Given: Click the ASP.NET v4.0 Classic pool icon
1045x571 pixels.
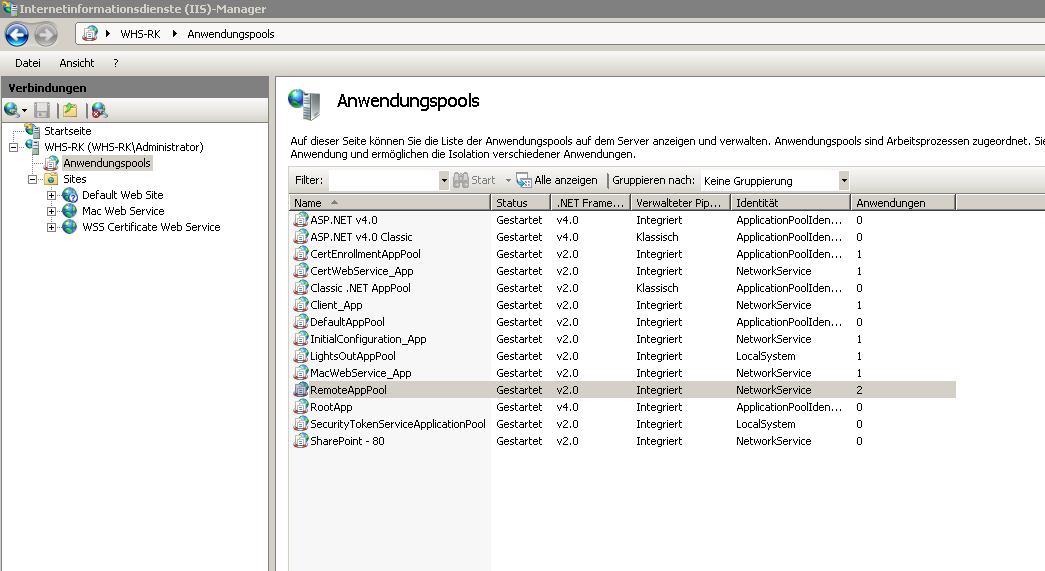Looking at the screenshot, I should tap(301, 237).
